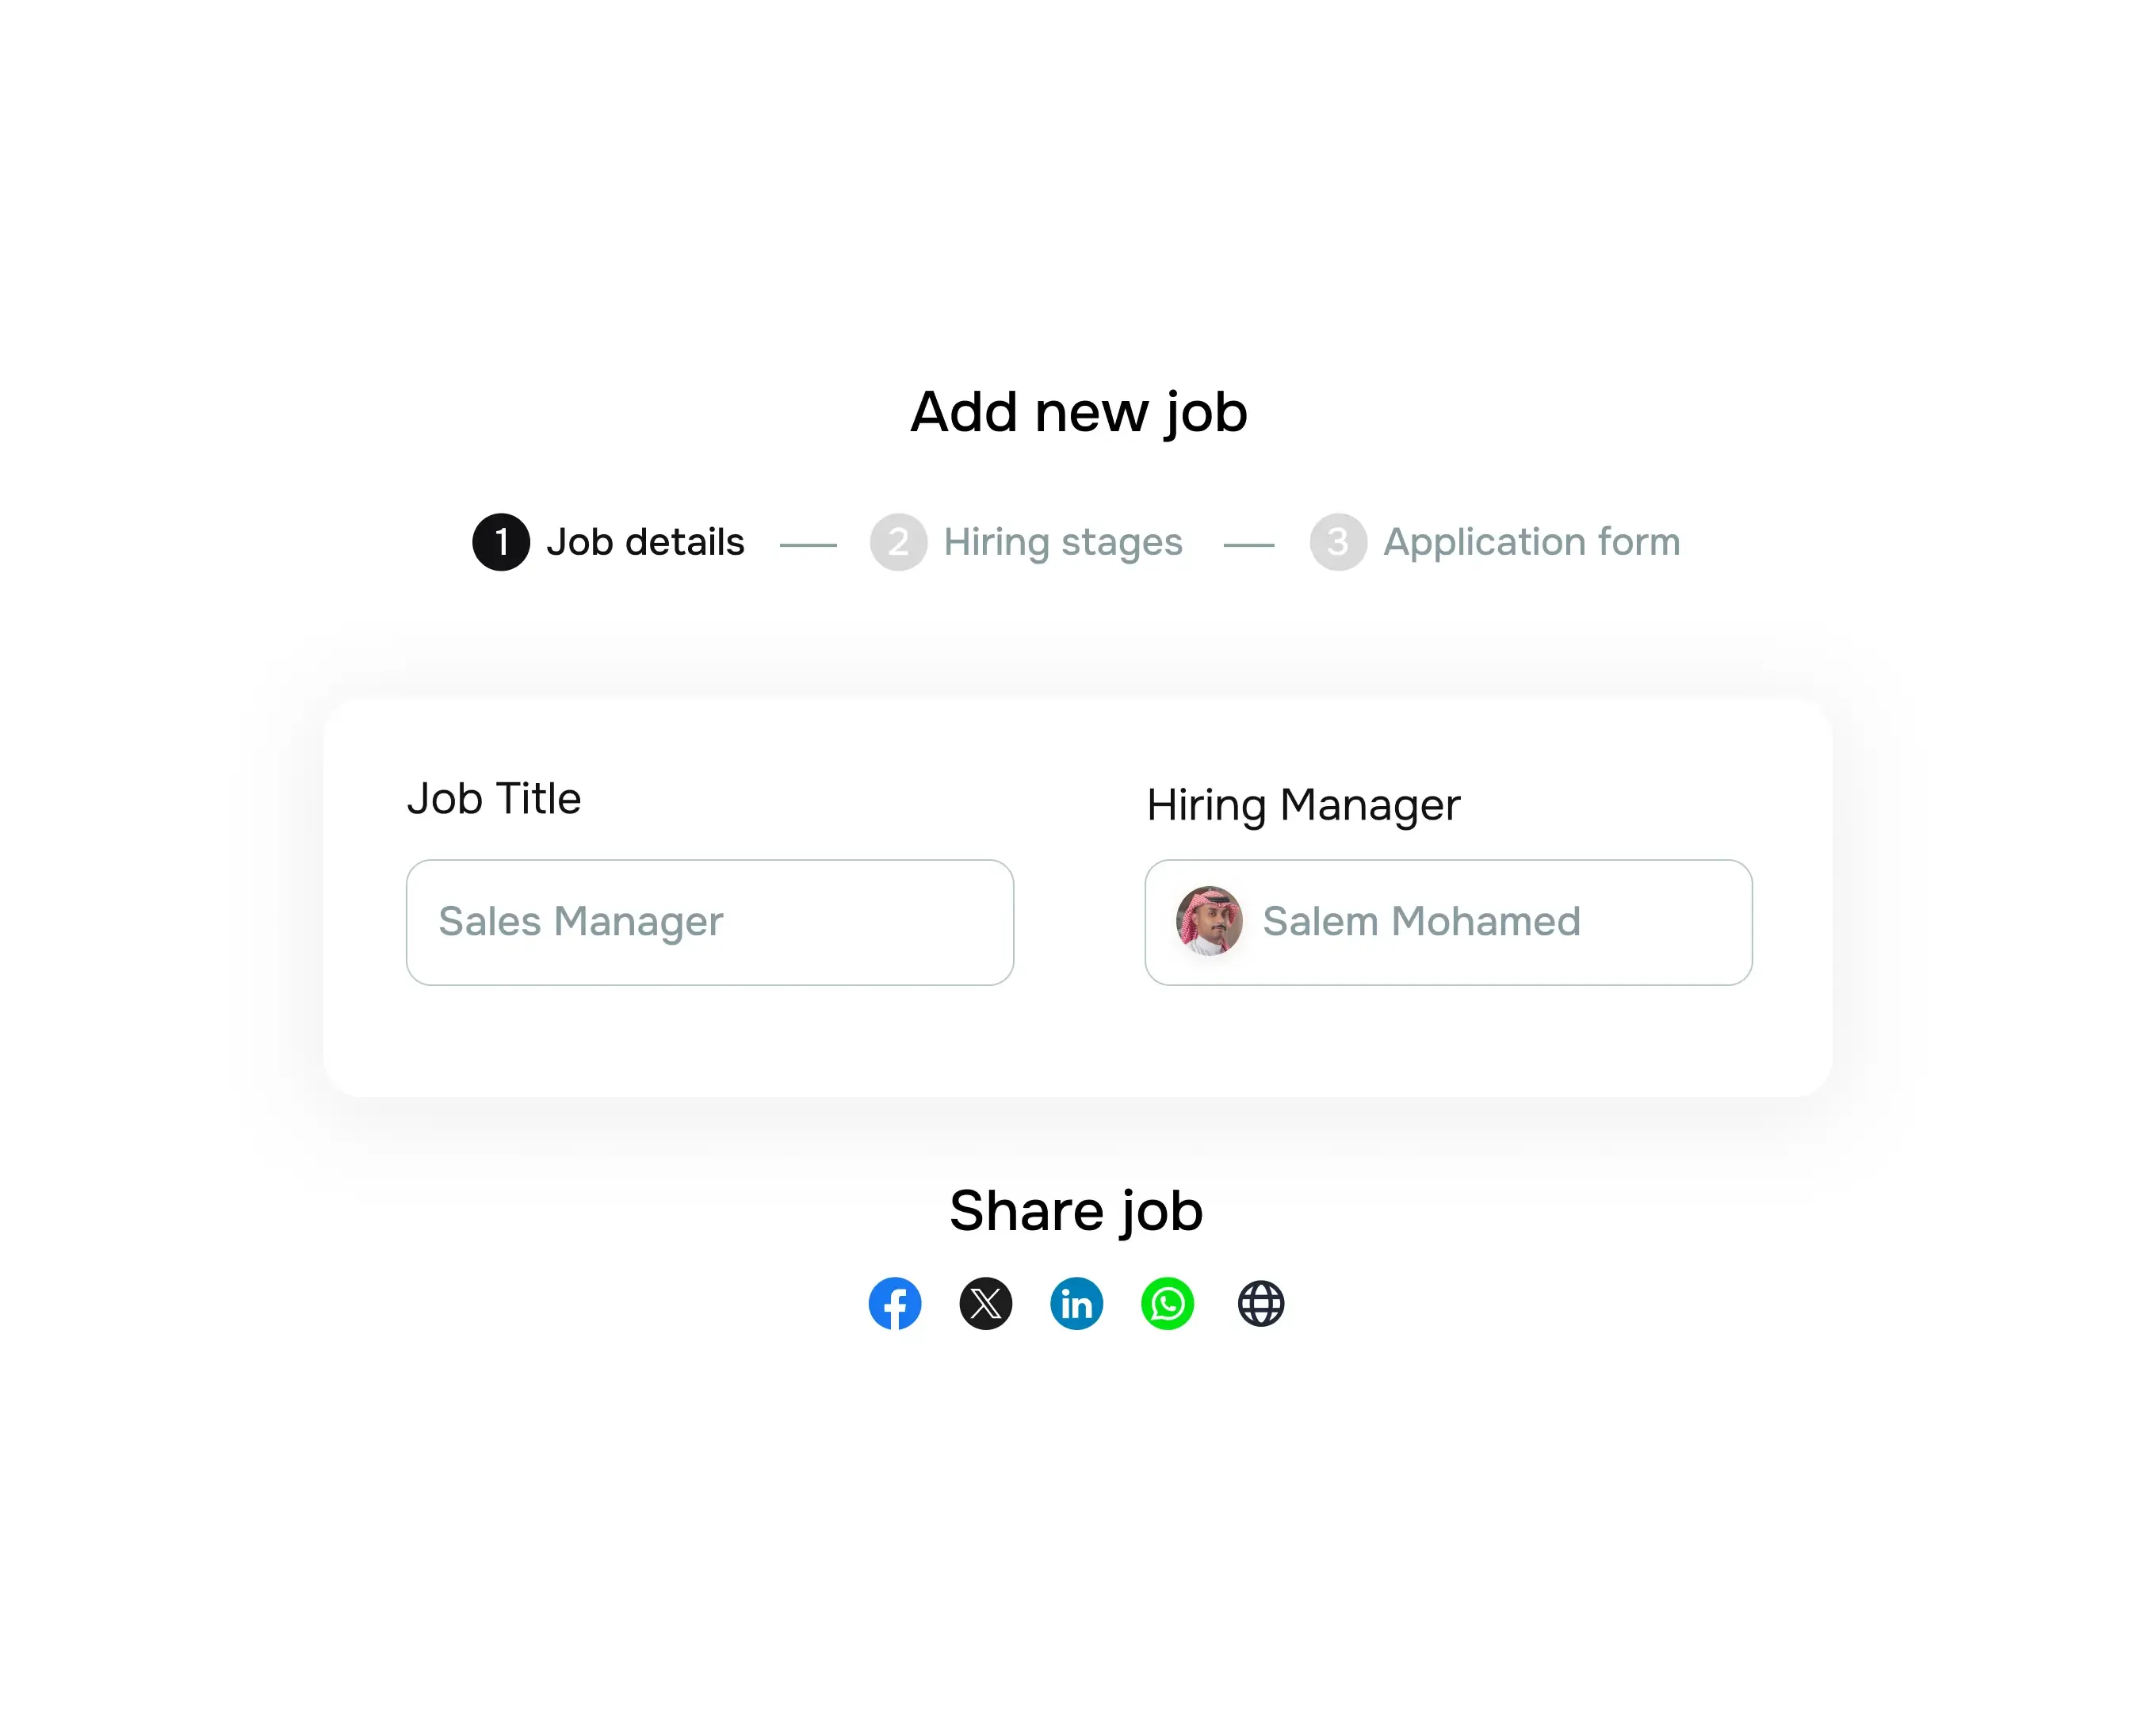Share job on Facebook
Viewport: 2156px width, 1712px height.
click(x=895, y=1303)
